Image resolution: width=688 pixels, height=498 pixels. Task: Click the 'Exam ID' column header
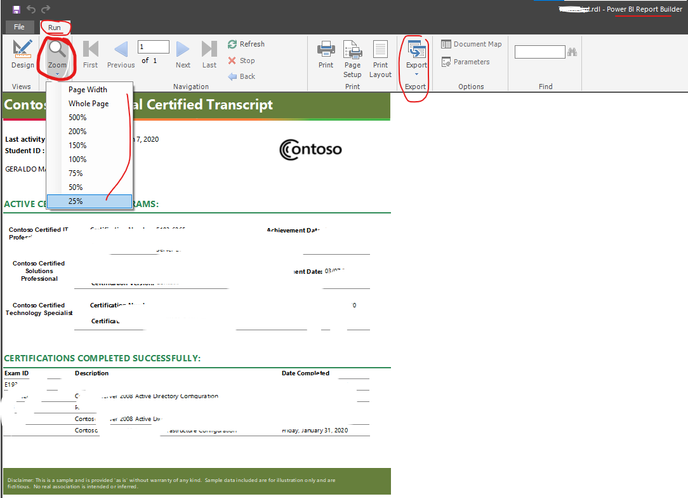coord(17,373)
